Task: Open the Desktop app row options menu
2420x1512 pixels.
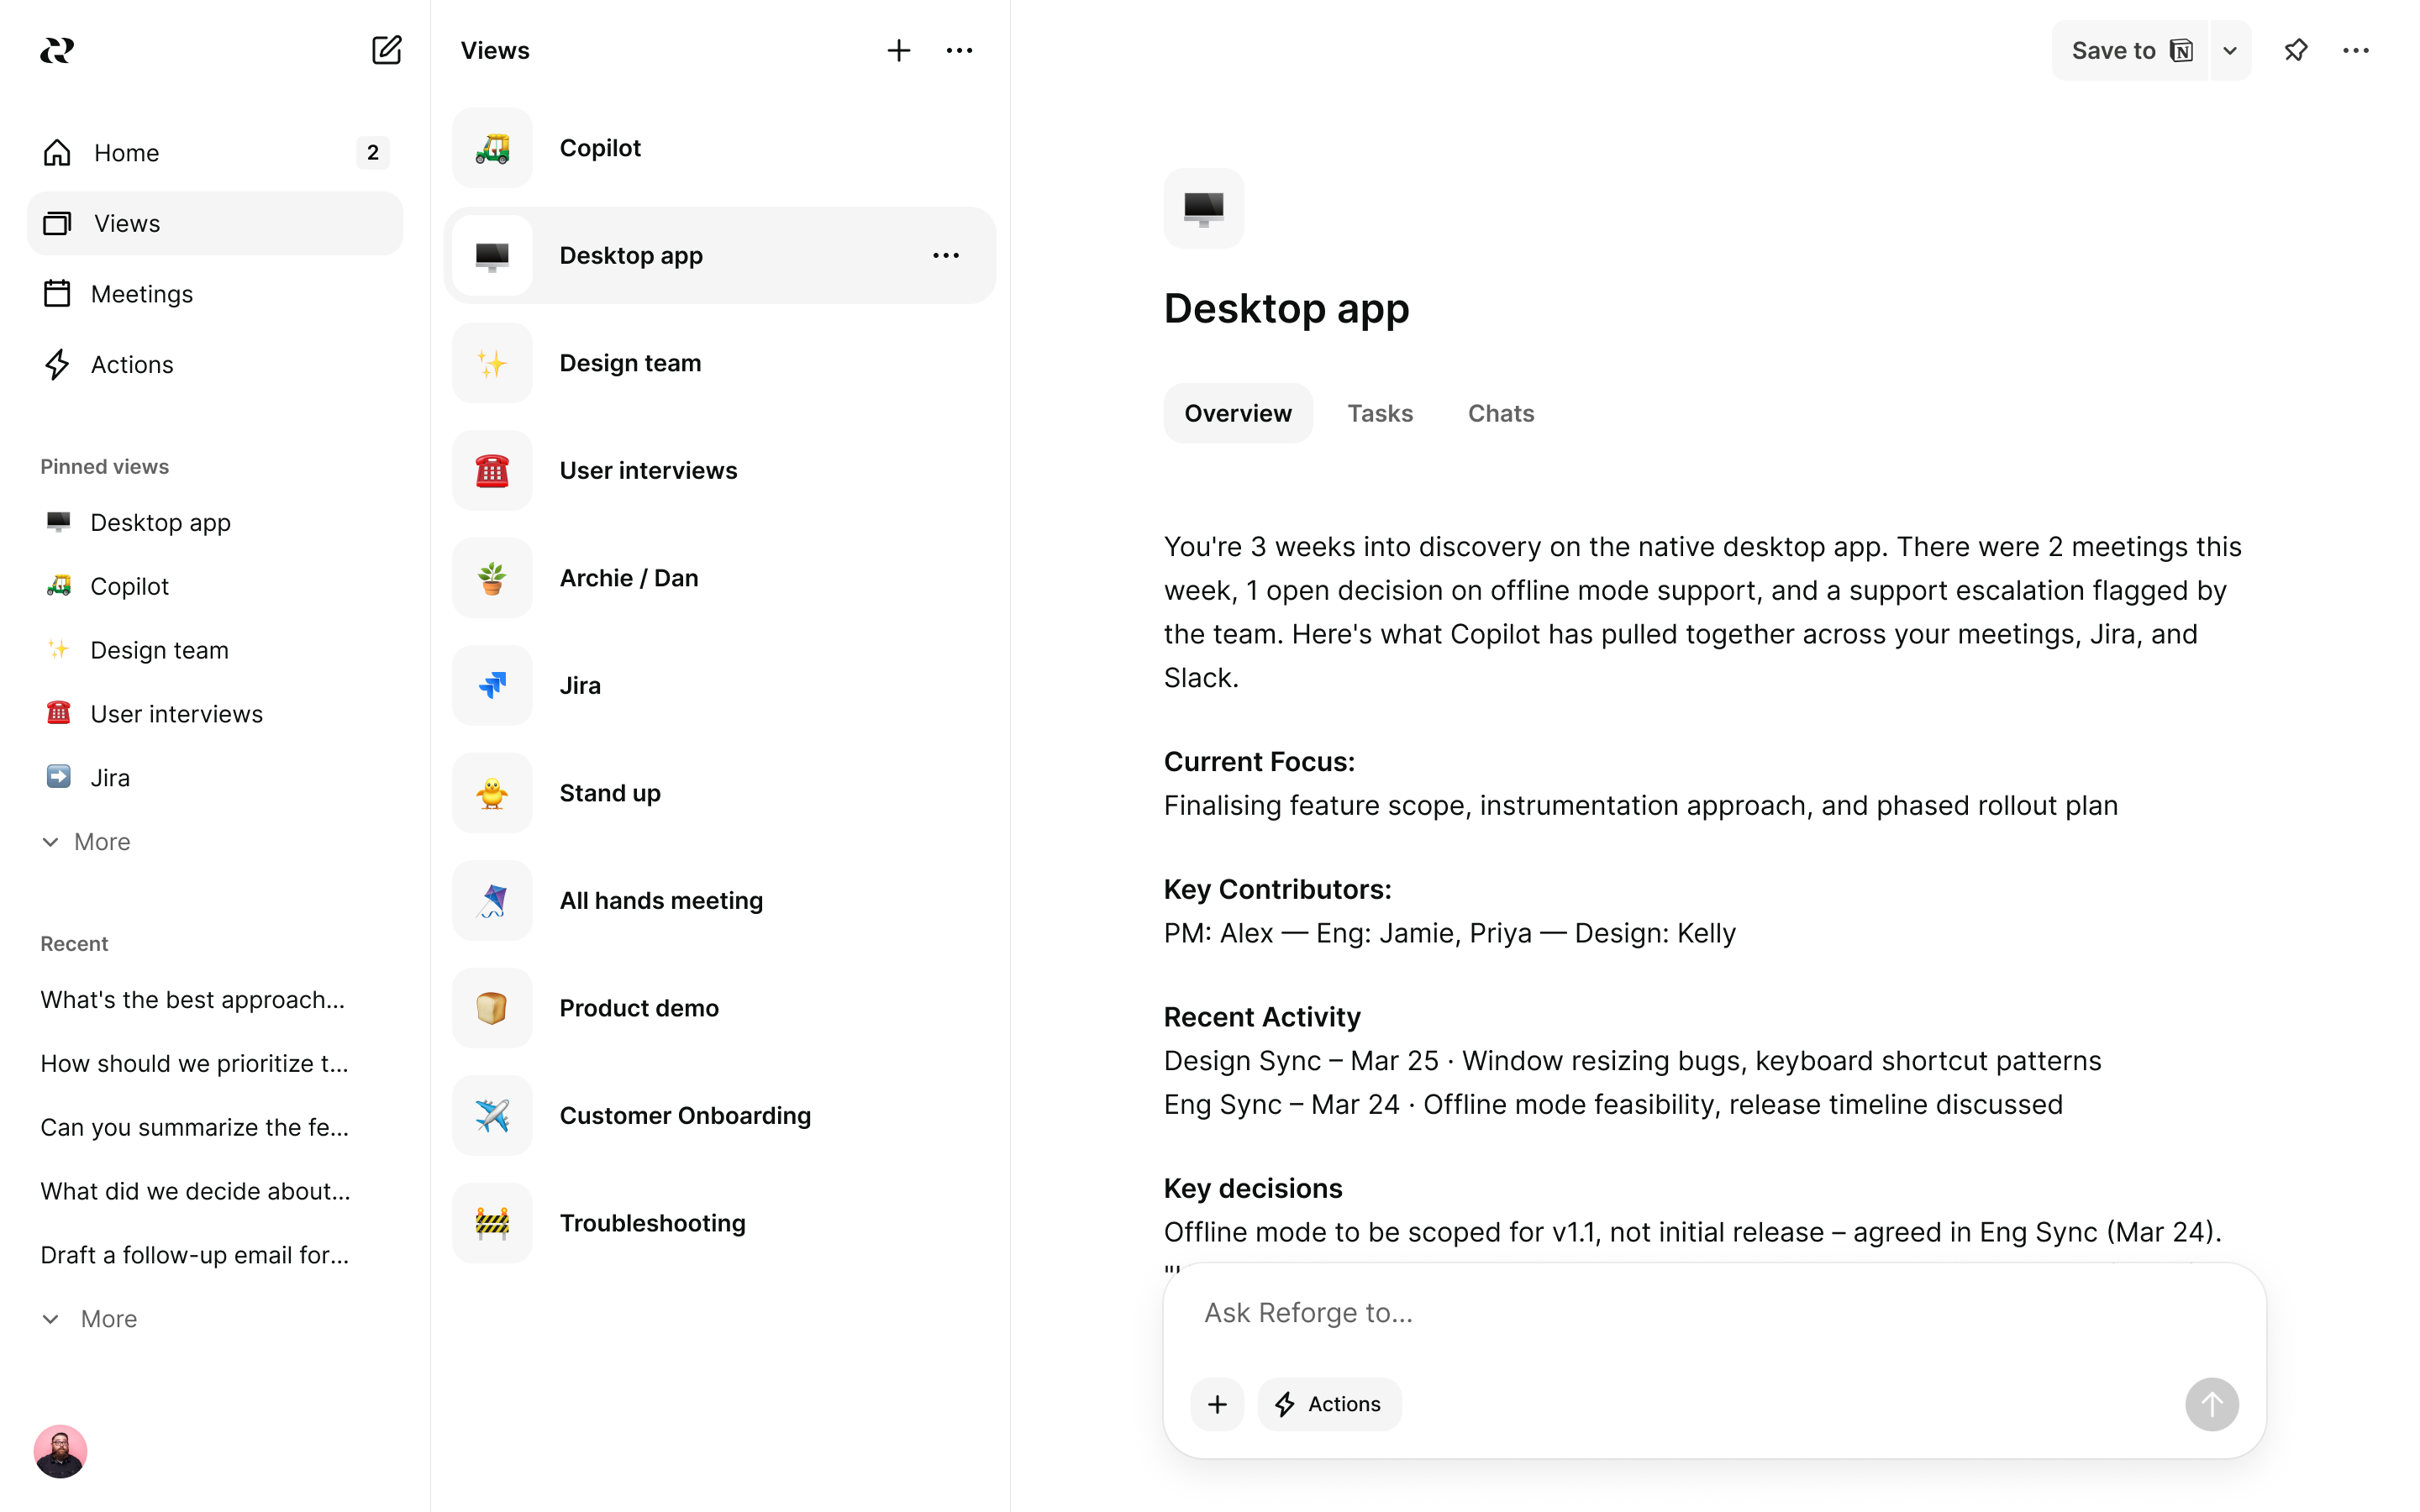Action: pos(945,256)
